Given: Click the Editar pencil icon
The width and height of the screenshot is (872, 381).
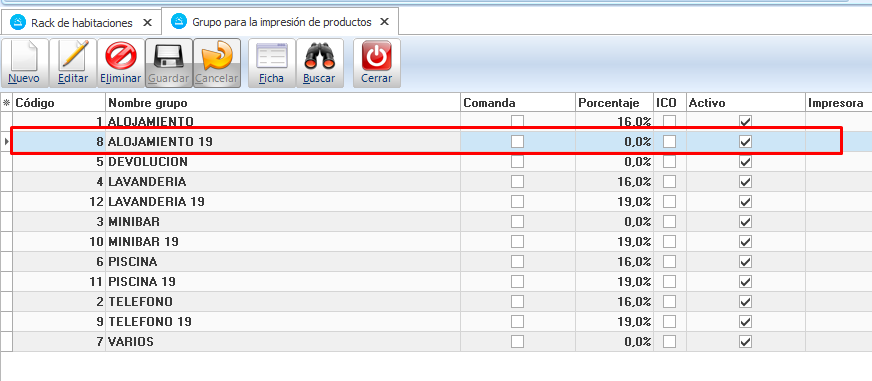Looking at the screenshot, I should tap(73, 56).
